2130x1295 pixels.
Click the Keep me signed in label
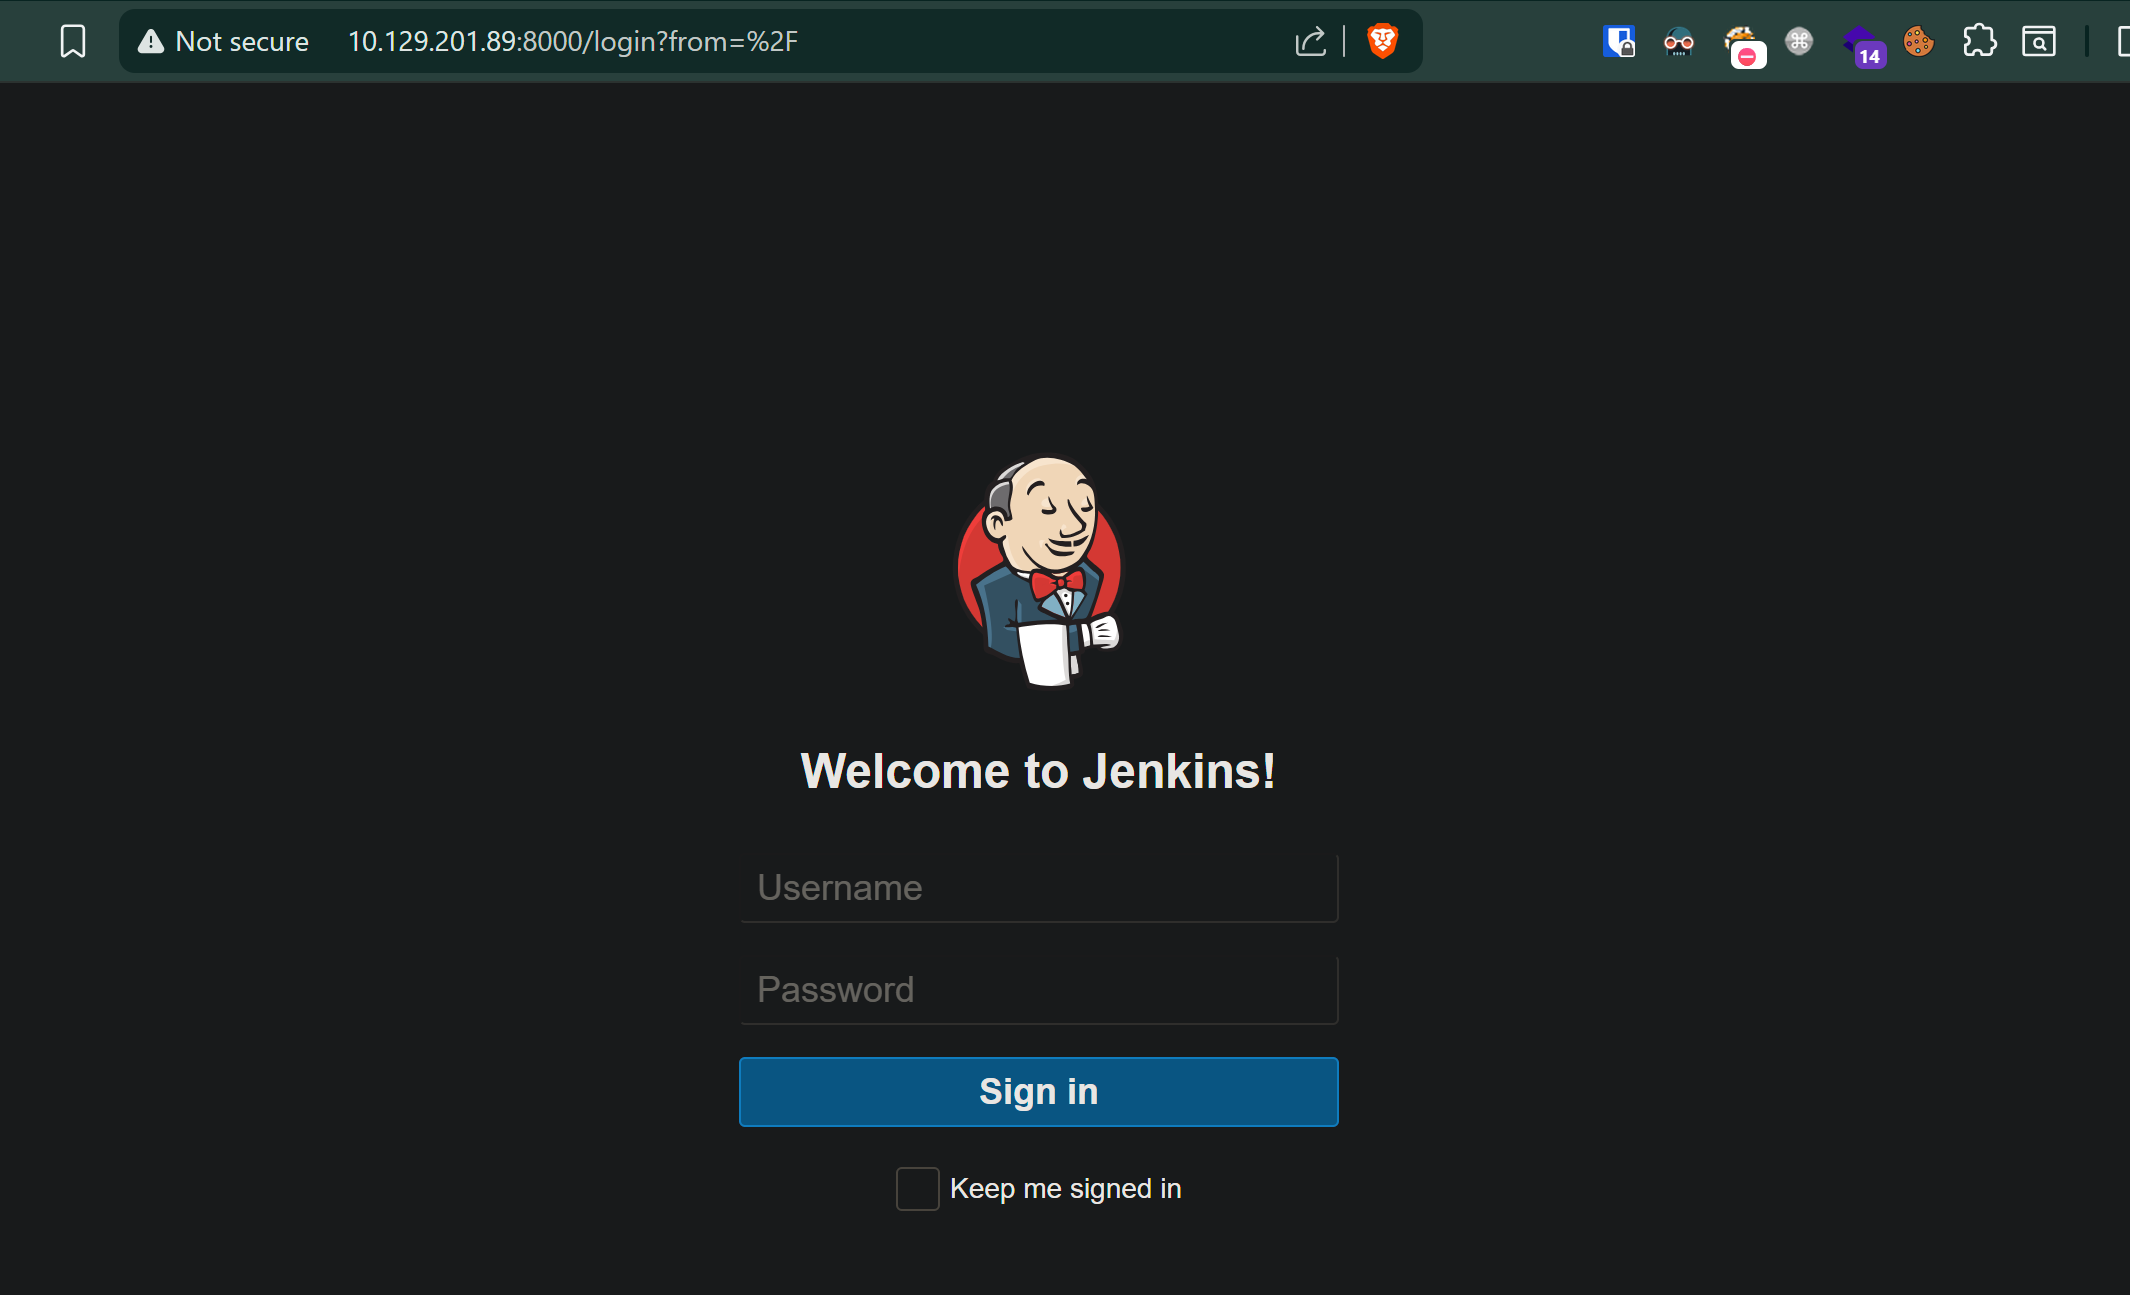click(x=1066, y=1189)
